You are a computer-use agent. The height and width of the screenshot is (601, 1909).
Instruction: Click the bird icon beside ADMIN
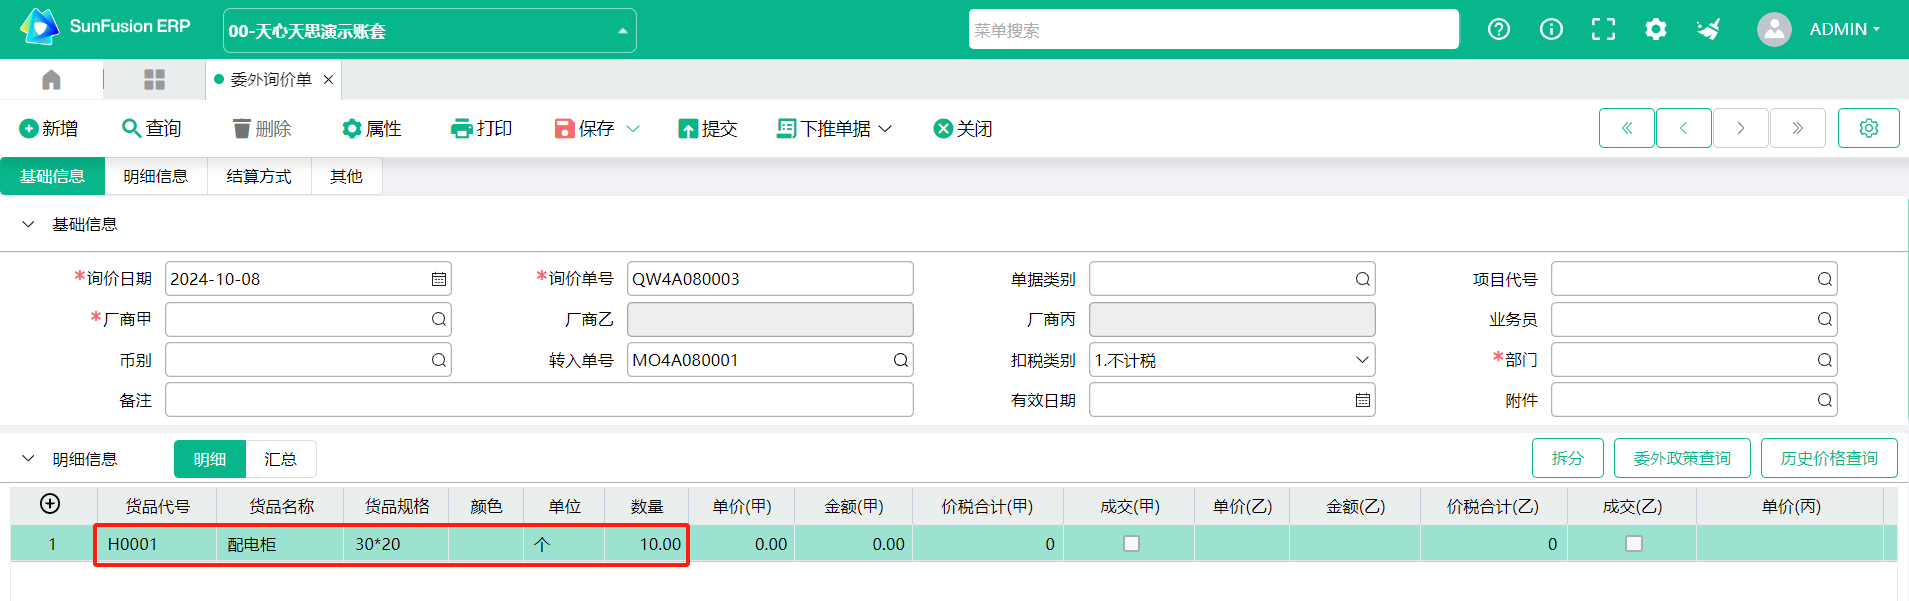coord(1708,29)
